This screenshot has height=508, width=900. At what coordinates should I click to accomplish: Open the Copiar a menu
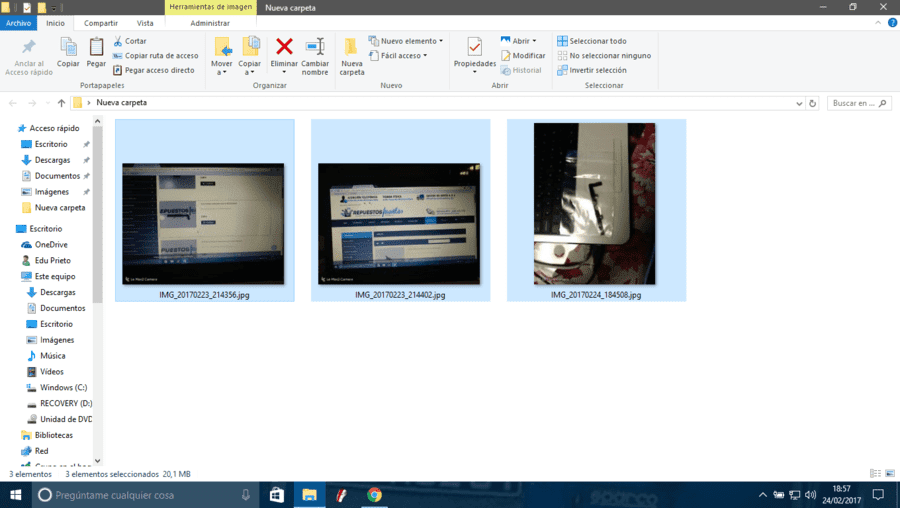(x=250, y=56)
